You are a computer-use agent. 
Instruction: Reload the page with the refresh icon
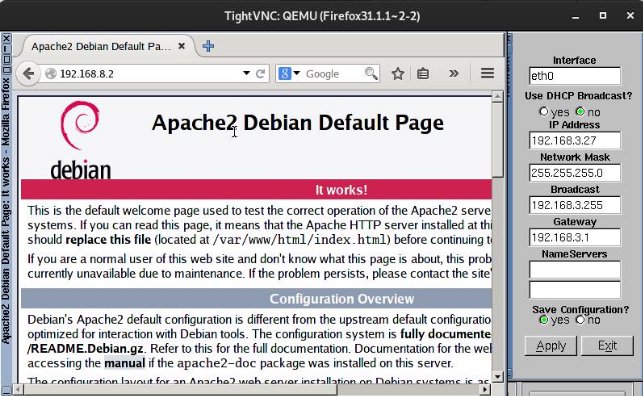pos(260,74)
